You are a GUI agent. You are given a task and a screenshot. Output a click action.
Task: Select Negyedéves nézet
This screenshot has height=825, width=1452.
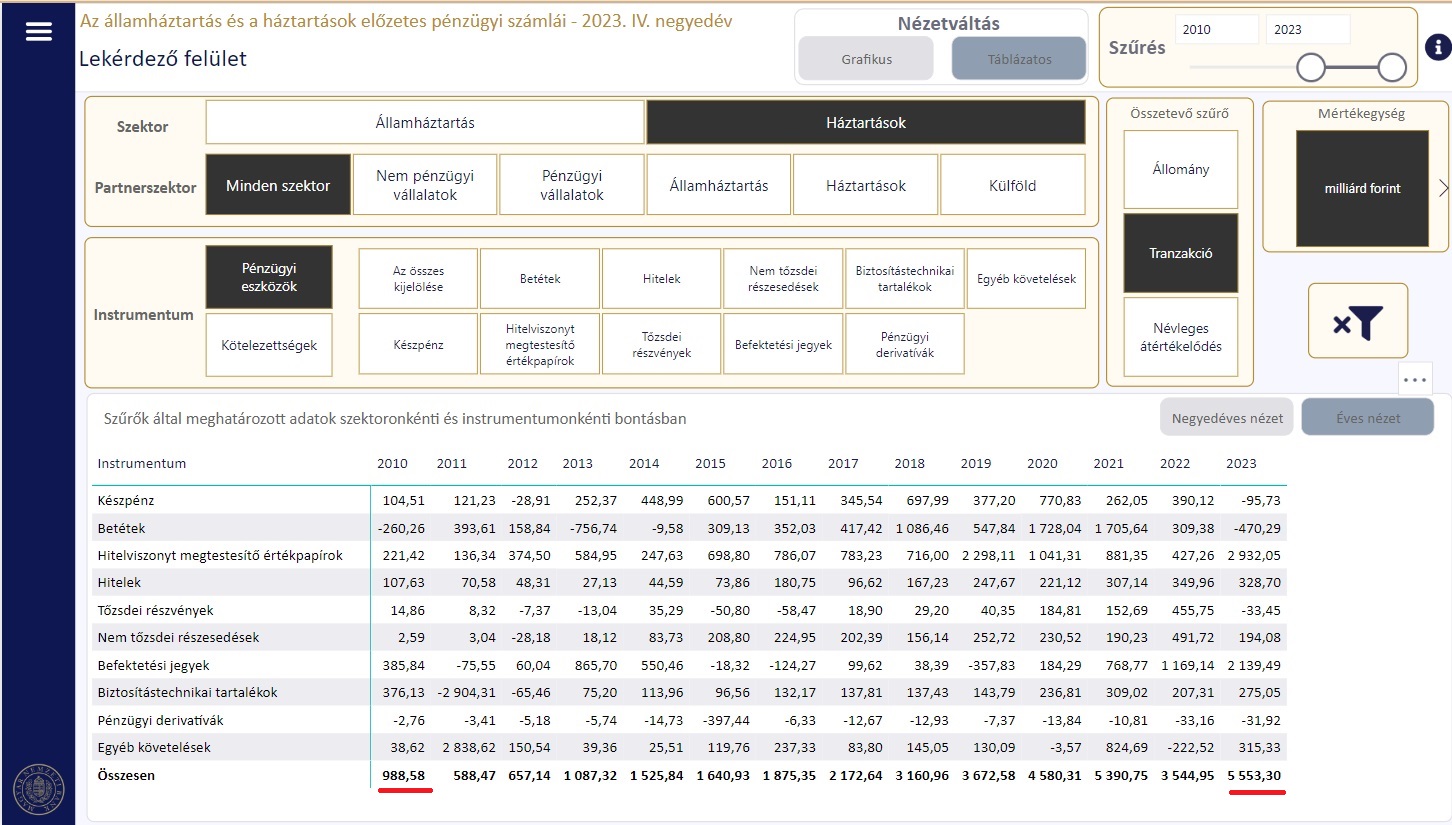[1227, 418]
